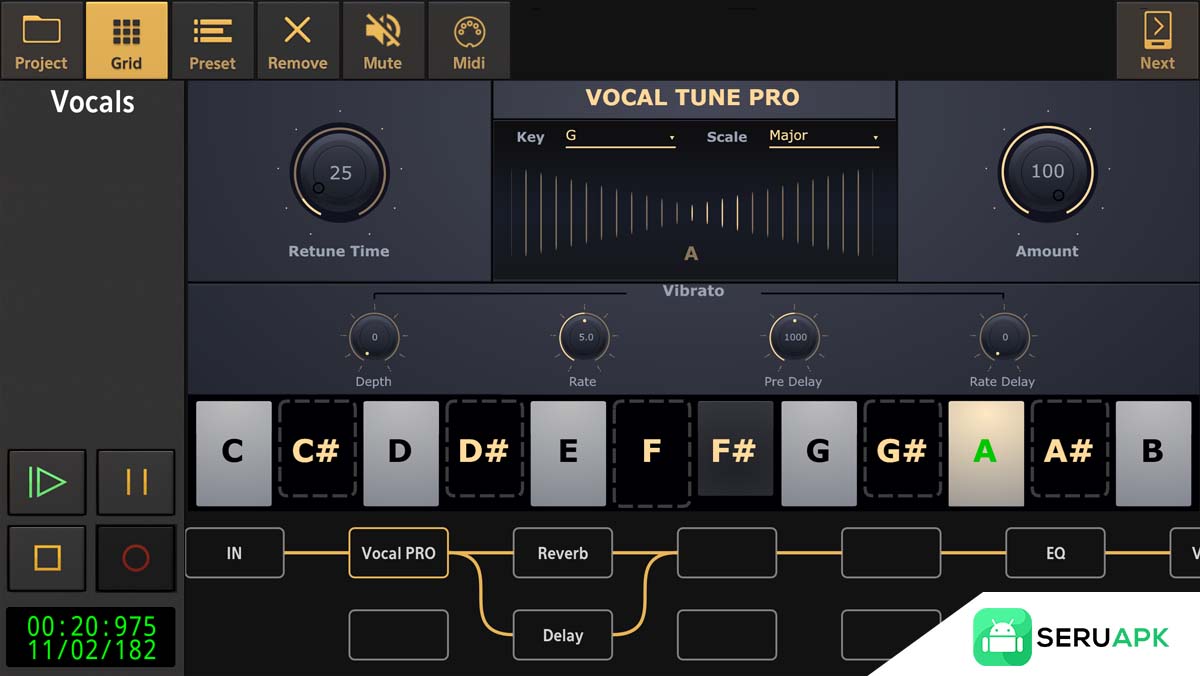Toggle the F# note key
The width and height of the screenshot is (1200, 676).
pos(734,452)
